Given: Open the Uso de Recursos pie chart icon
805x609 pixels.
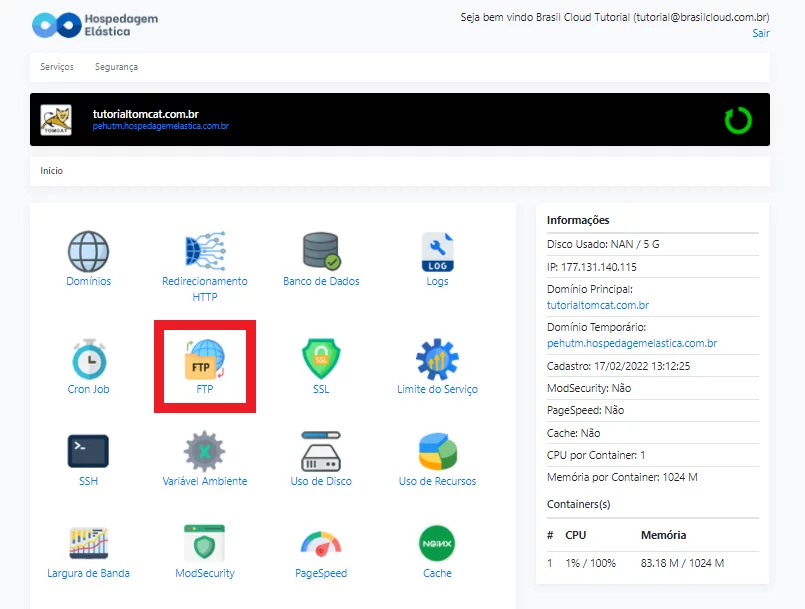Looking at the screenshot, I should pos(437,451).
